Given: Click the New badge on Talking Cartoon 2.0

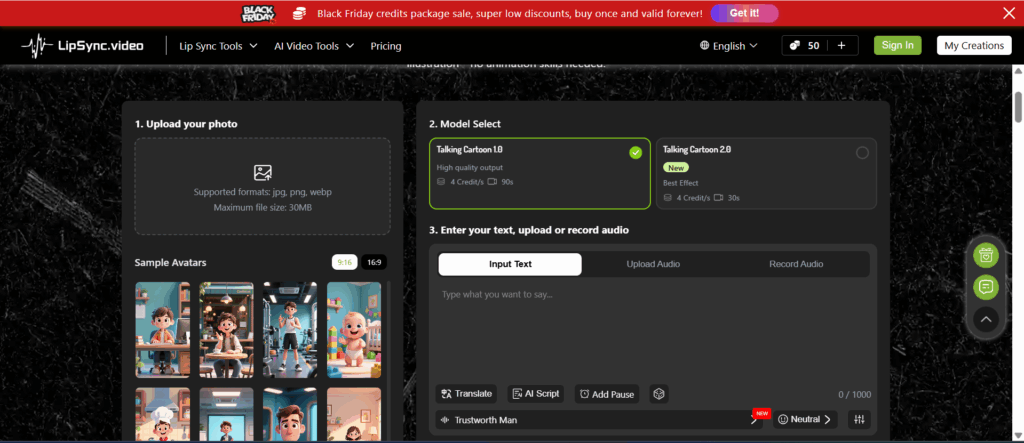Looking at the screenshot, I should coord(675,168).
